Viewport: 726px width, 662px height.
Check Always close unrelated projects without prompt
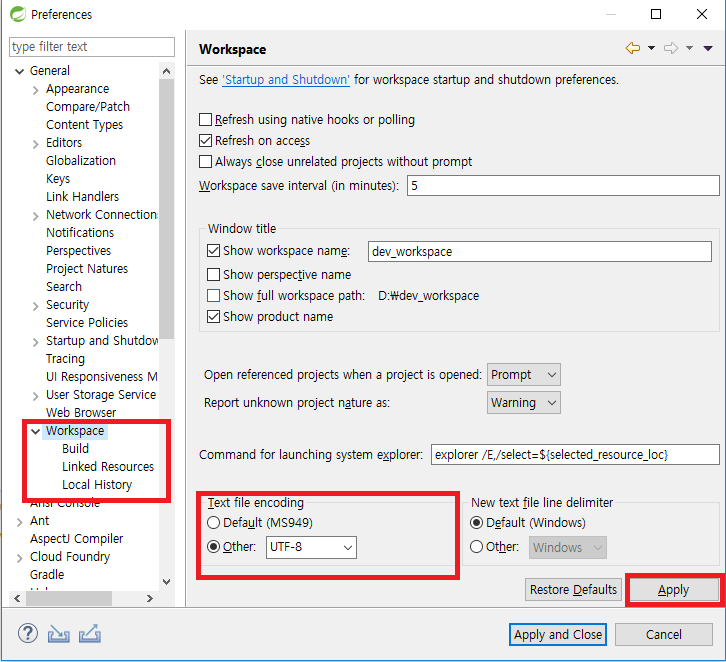pyautogui.click(x=205, y=162)
